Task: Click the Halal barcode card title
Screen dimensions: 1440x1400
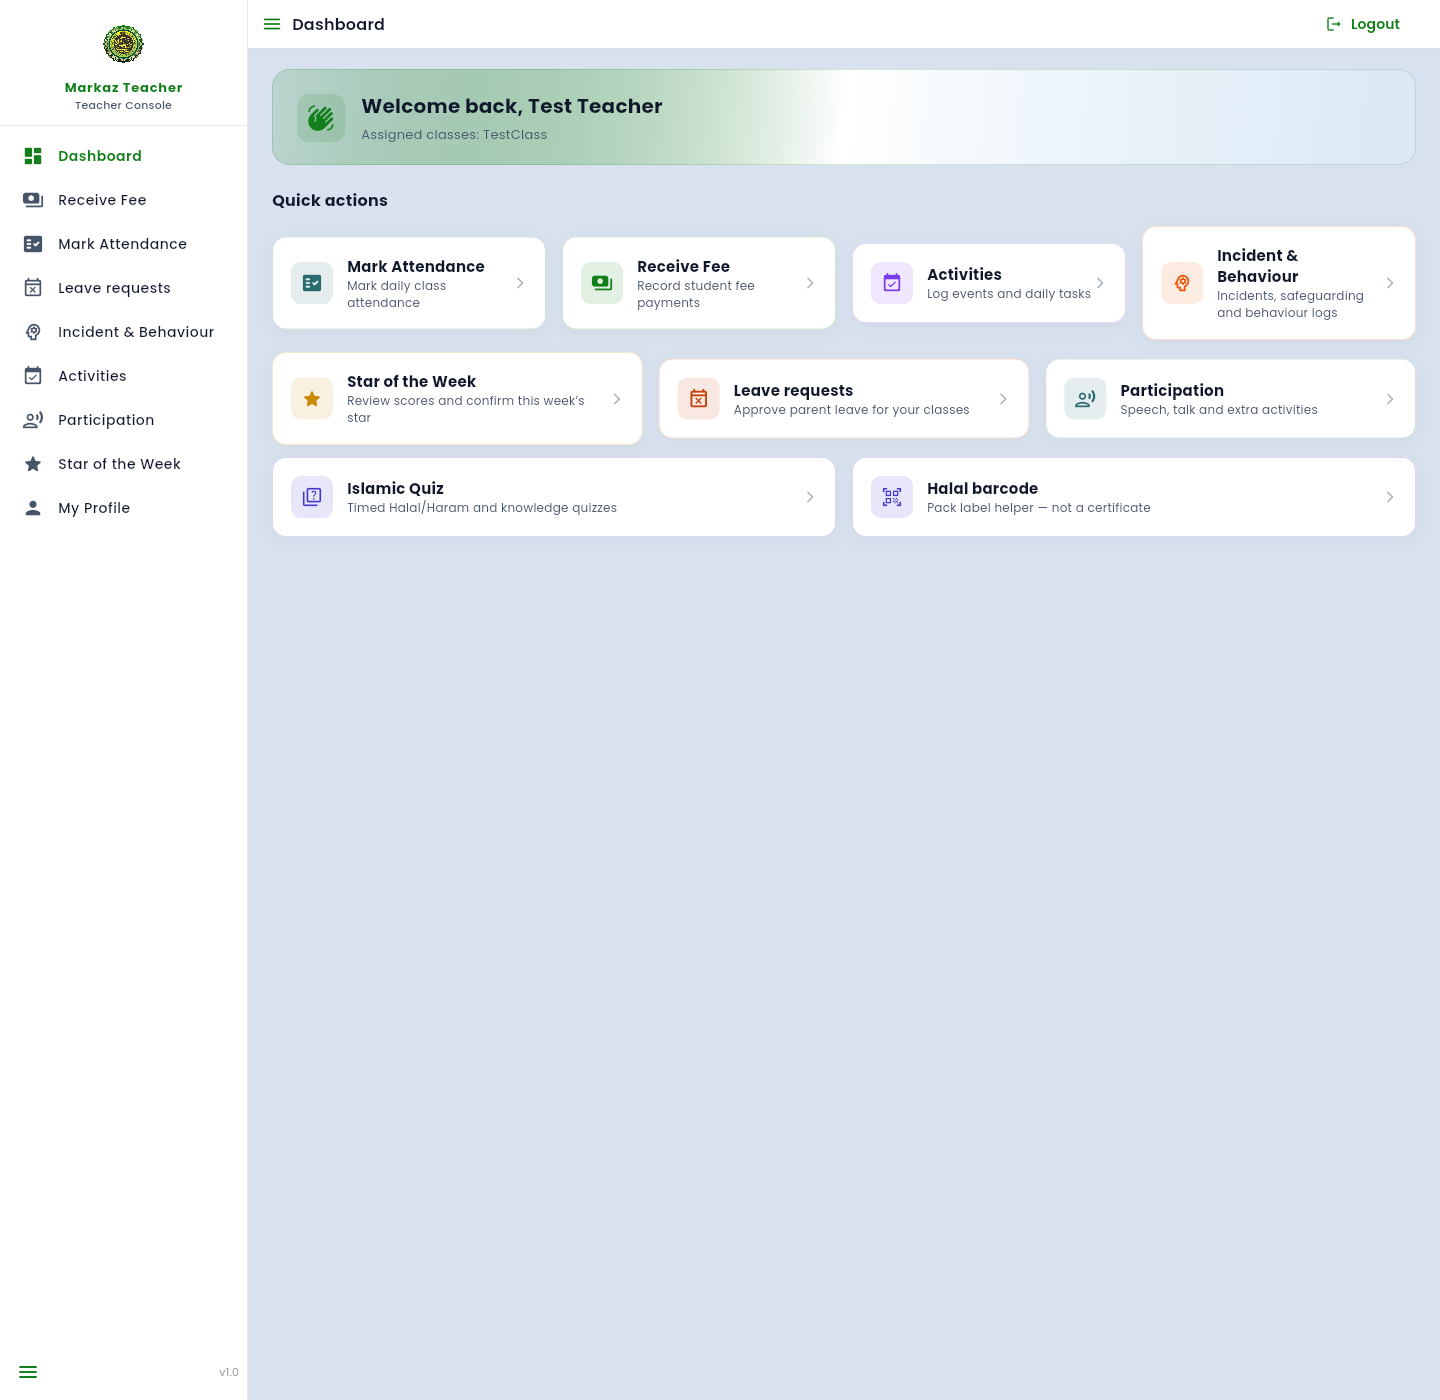Action: (x=982, y=488)
